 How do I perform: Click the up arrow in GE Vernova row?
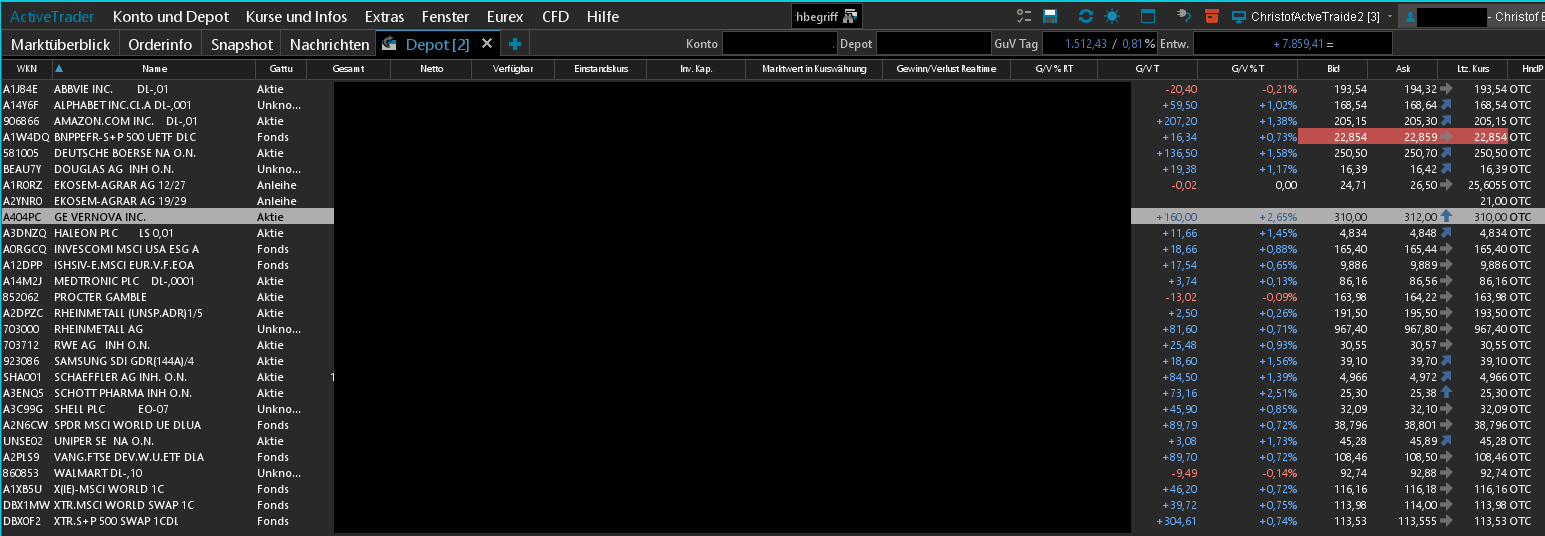[1446, 216]
